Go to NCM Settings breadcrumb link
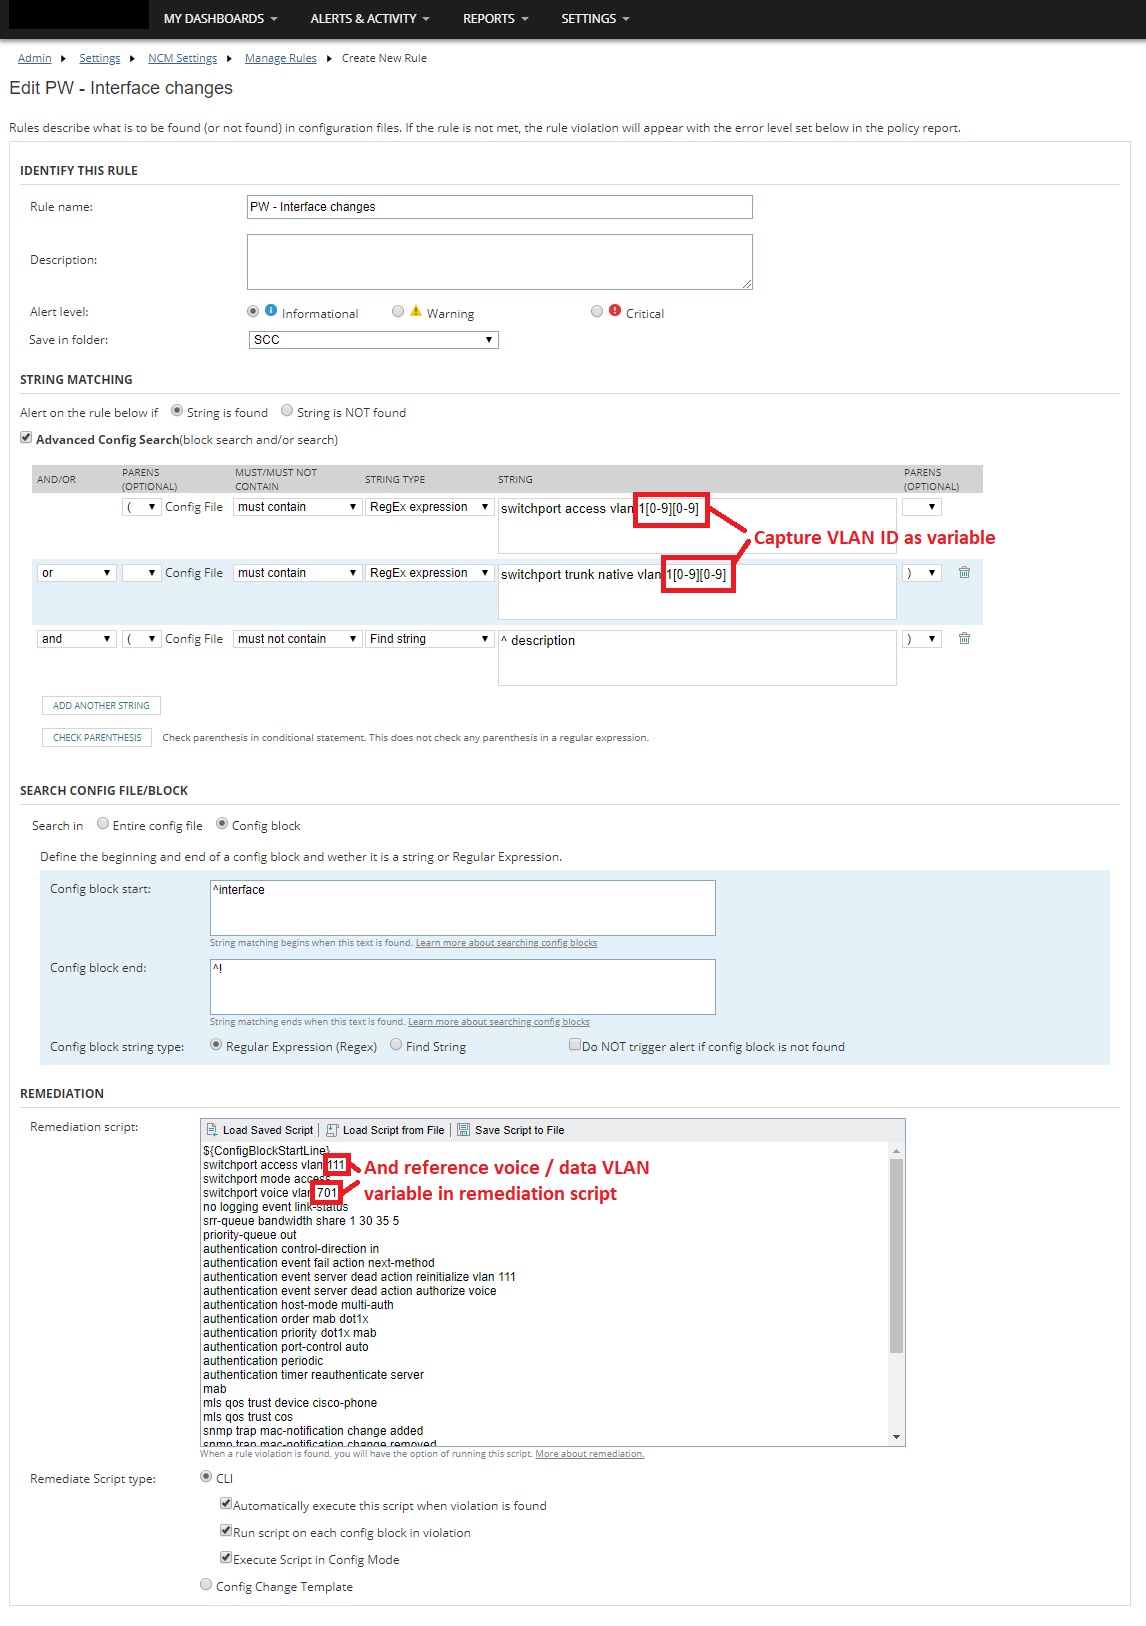Image resolution: width=1146 pixels, height=1626 pixels. (x=182, y=58)
